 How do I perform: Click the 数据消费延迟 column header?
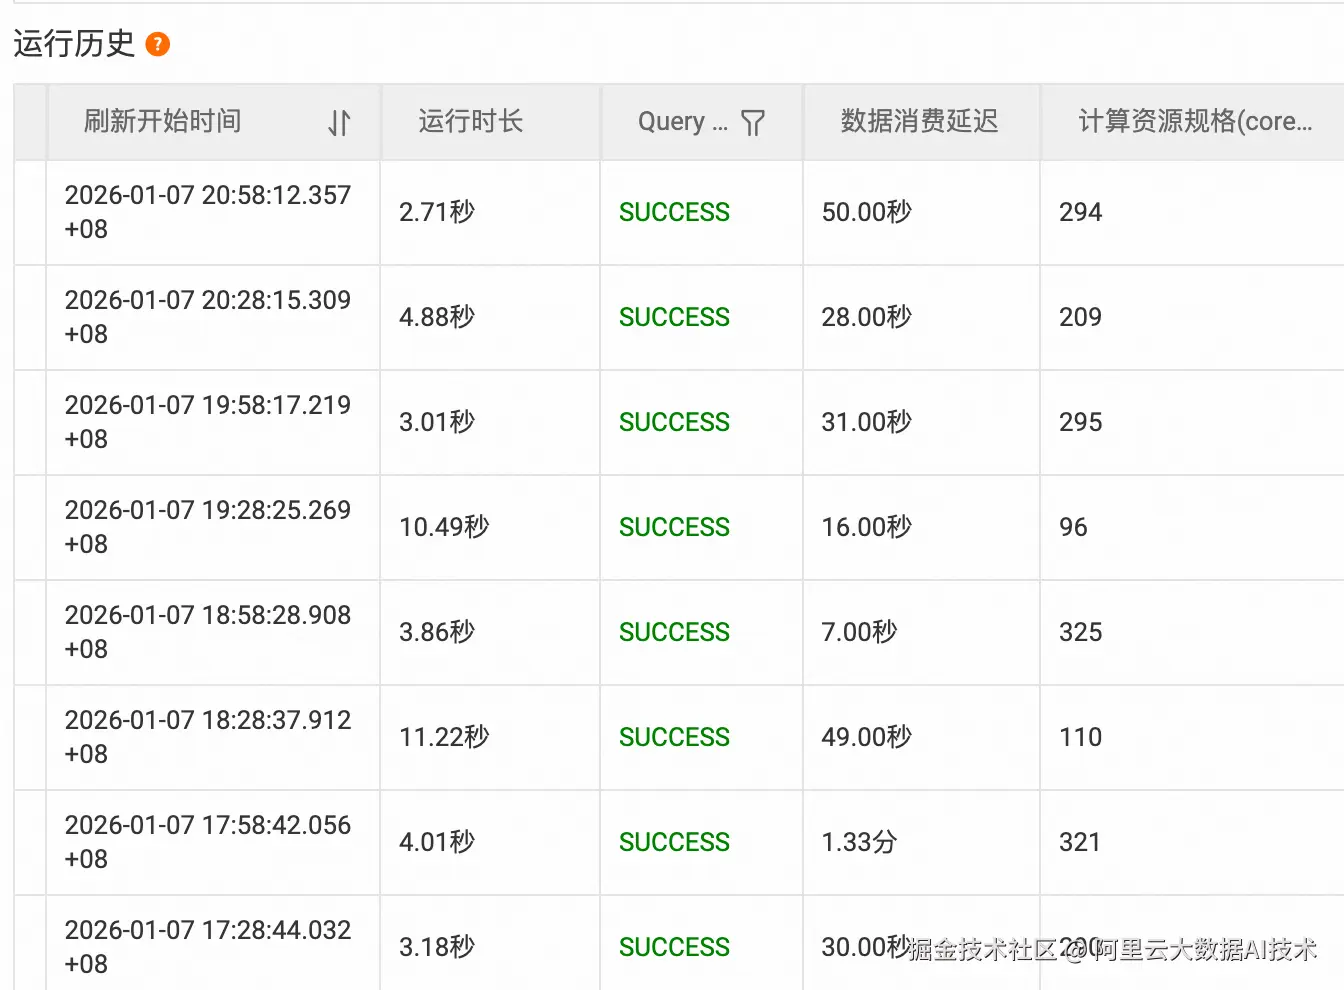pyautogui.click(x=919, y=122)
